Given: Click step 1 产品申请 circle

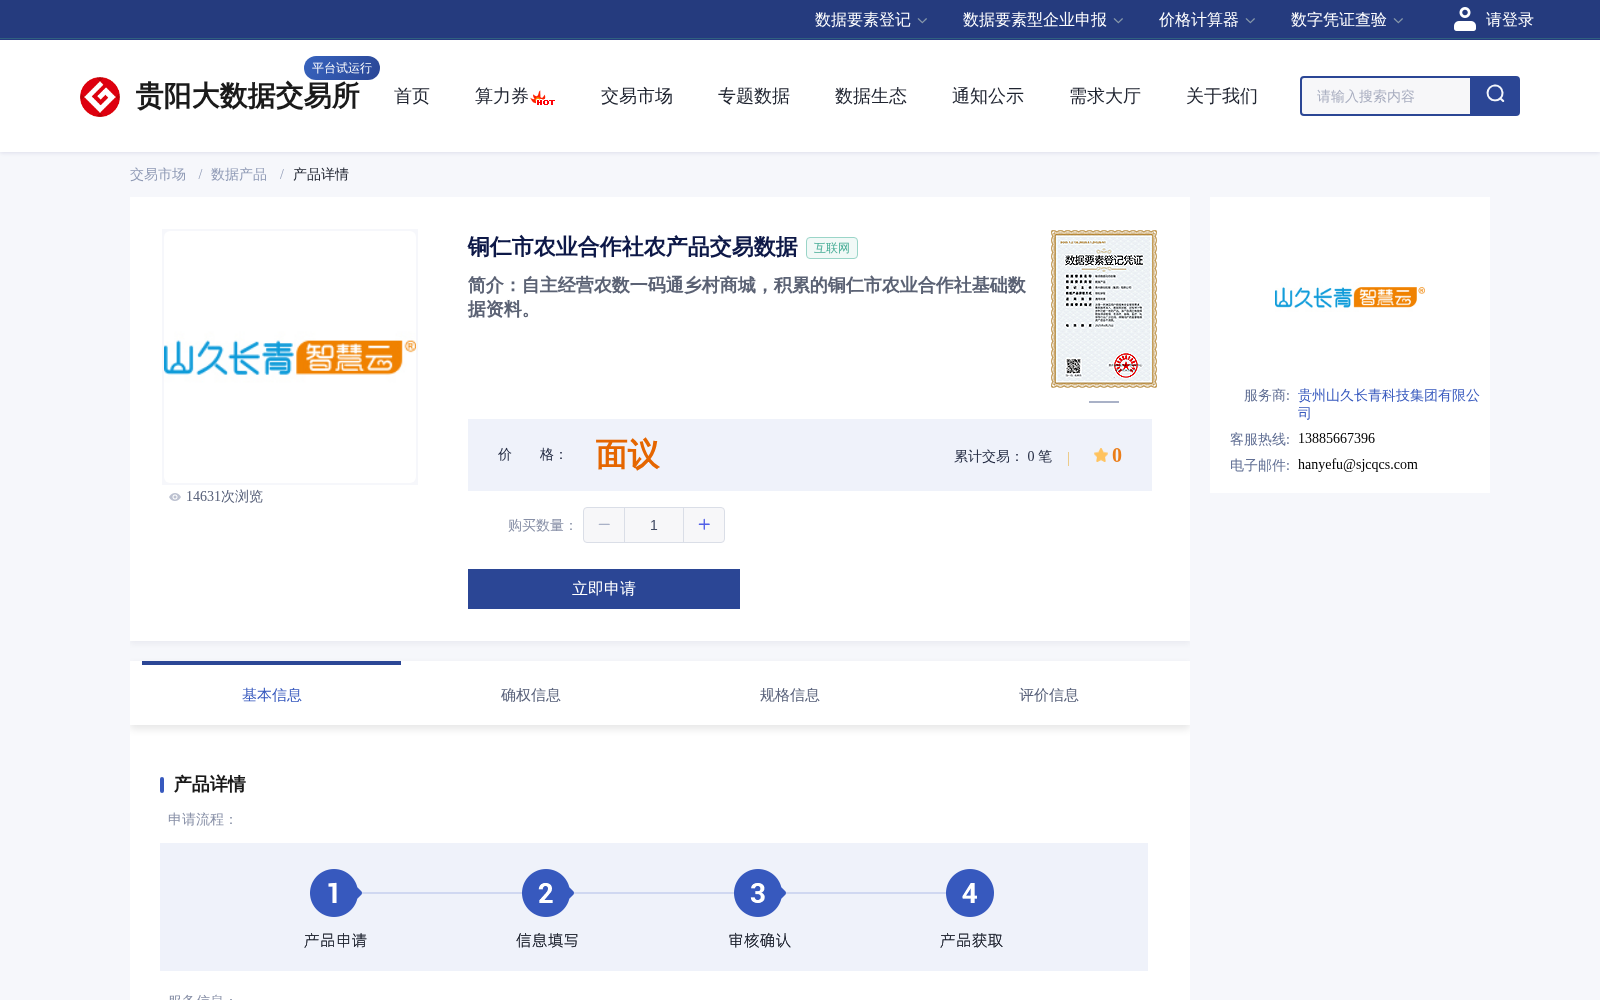Looking at the screenshot, I should tap(334, 893).
